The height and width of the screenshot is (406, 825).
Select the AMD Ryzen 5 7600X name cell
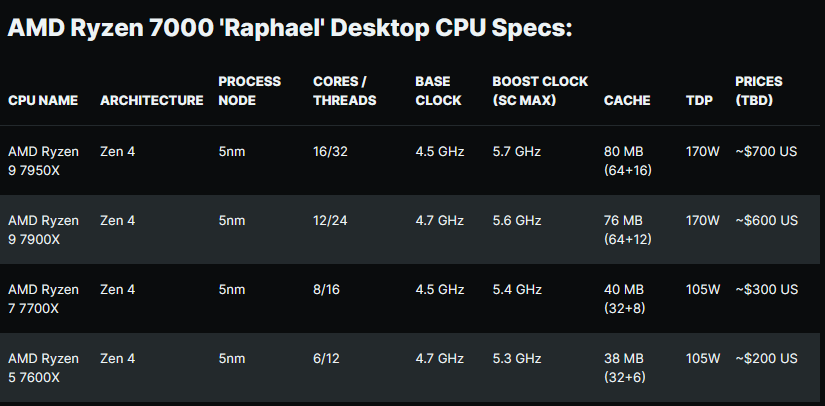[43, 368]
